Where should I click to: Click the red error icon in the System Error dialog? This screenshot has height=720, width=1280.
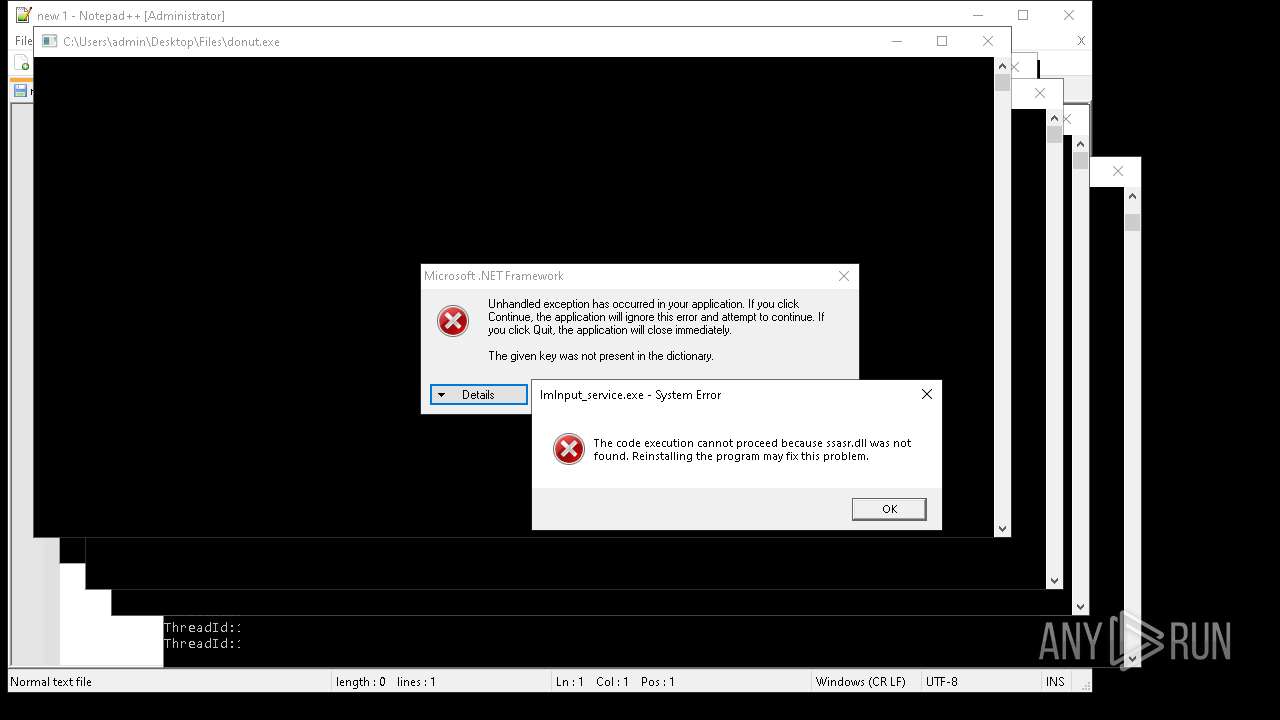[568, 449]
